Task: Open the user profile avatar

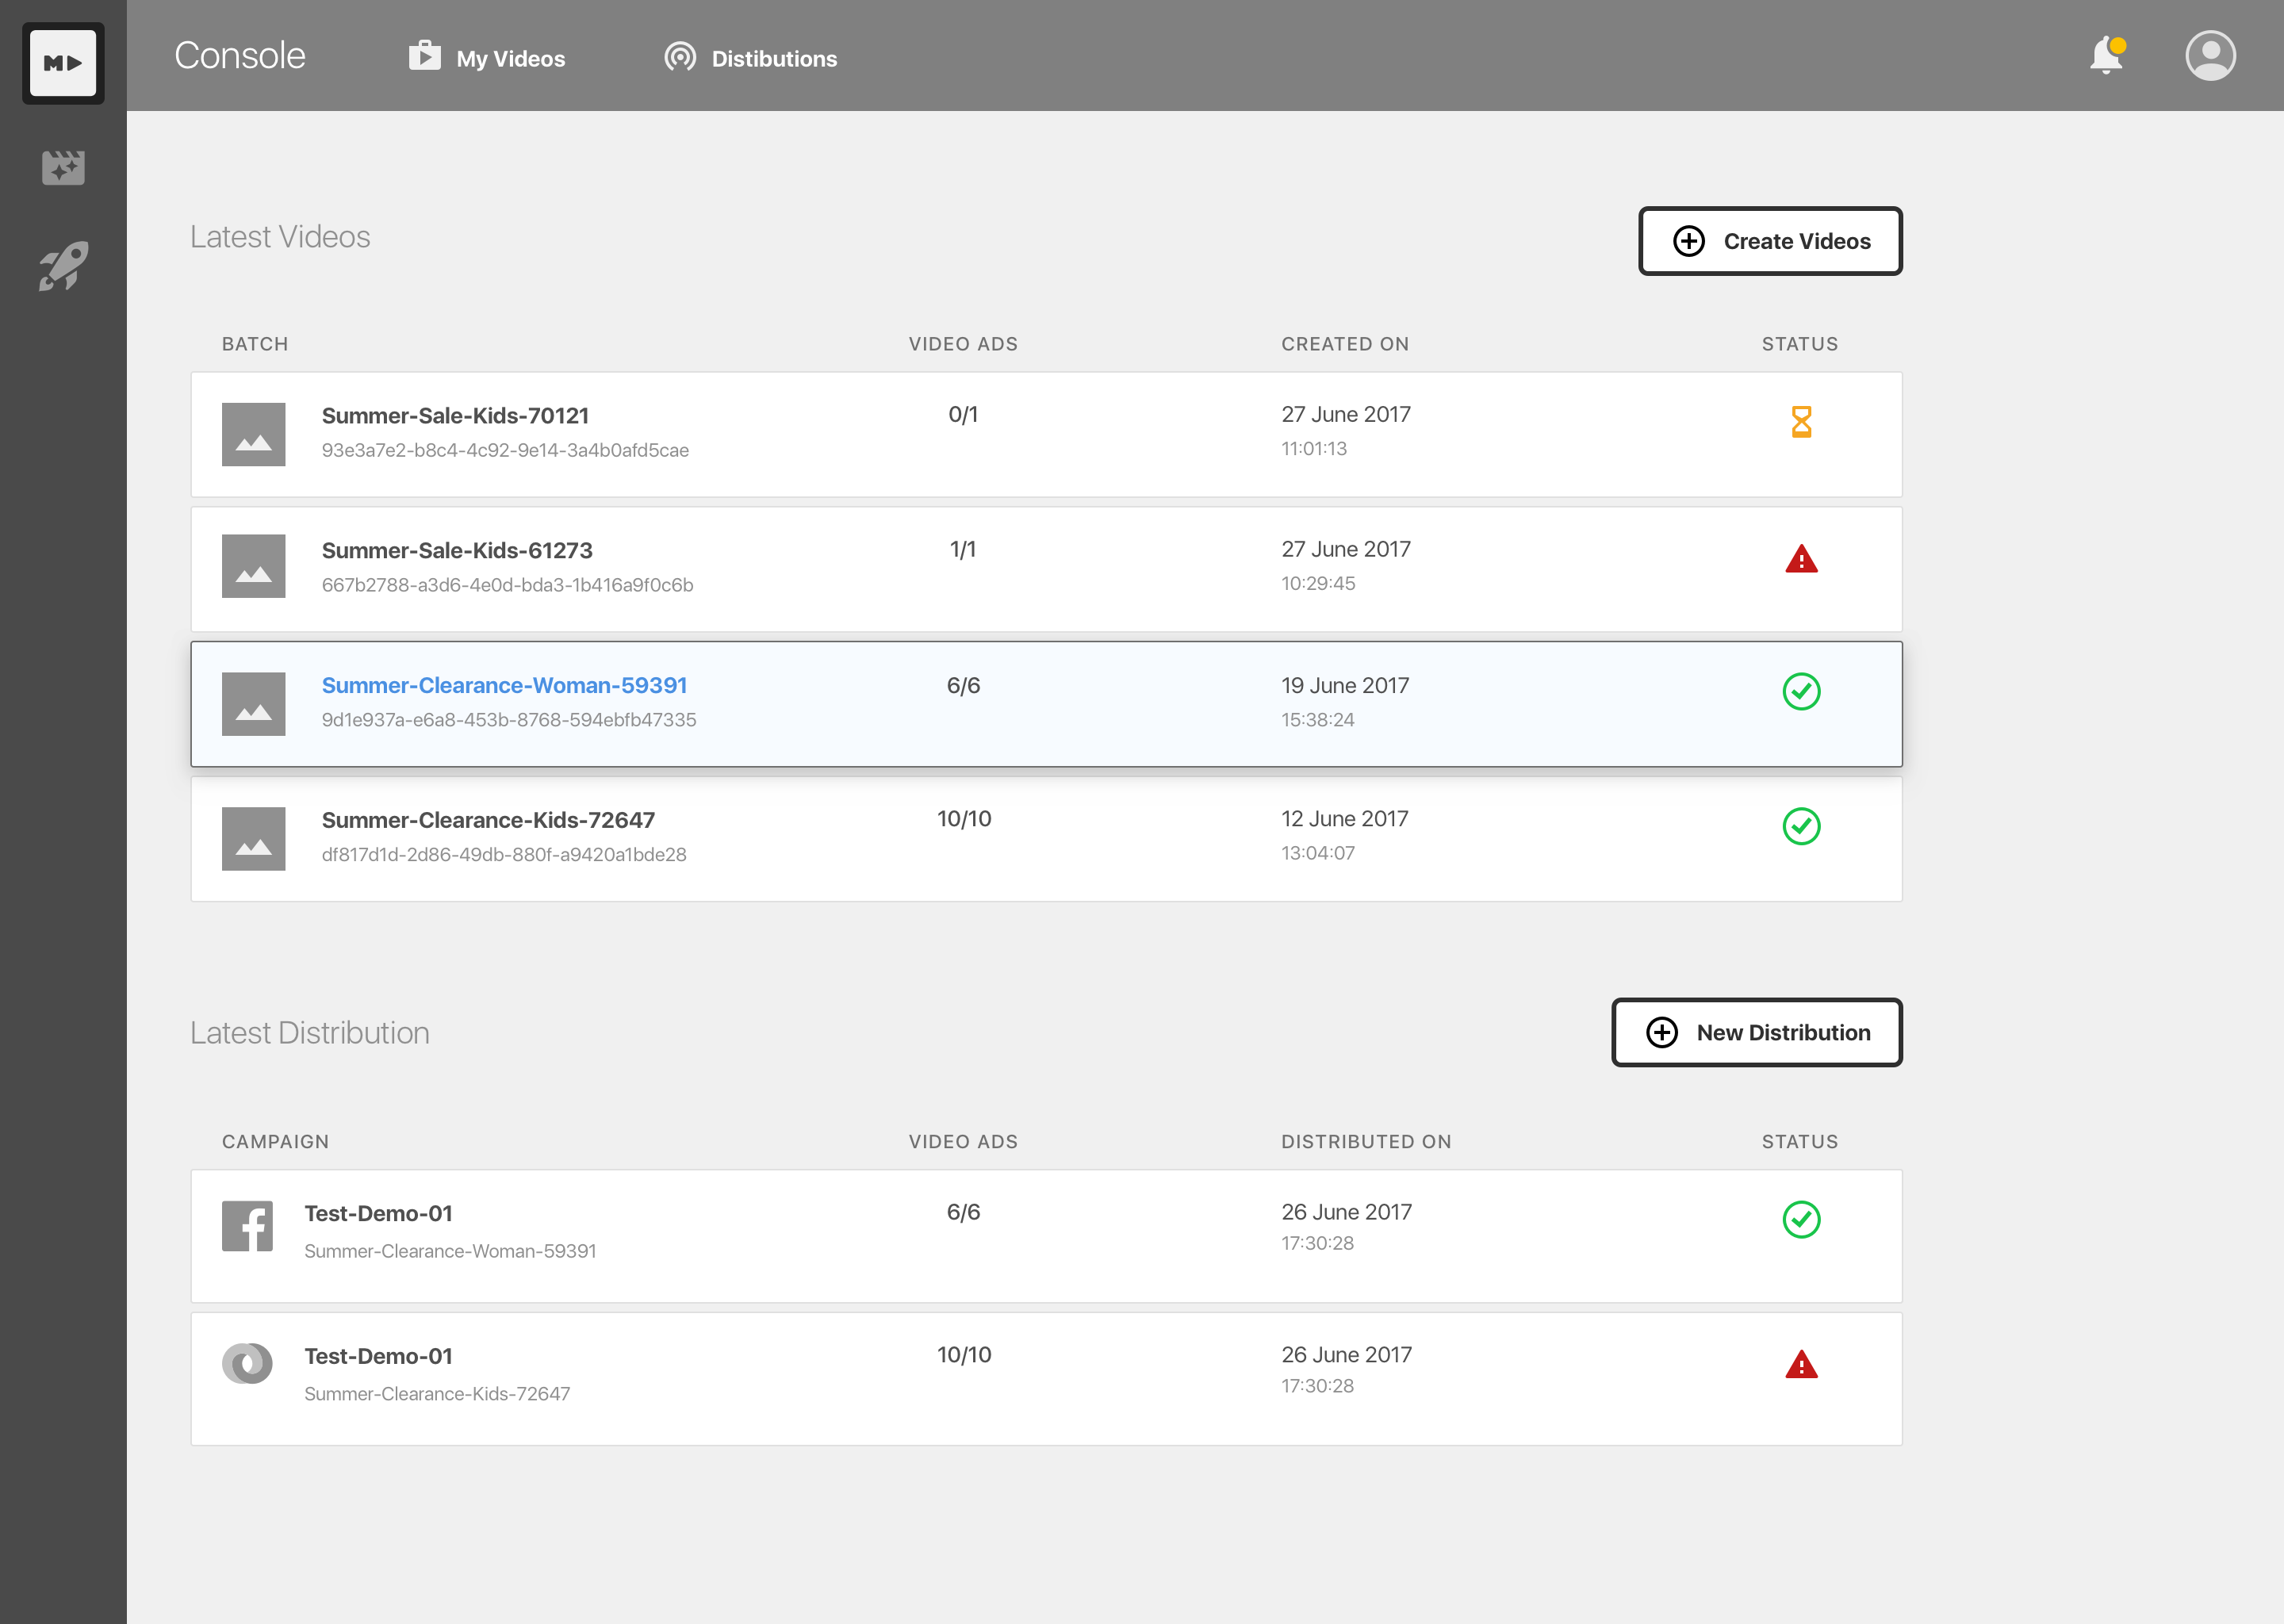Action: click(2210, 56)
